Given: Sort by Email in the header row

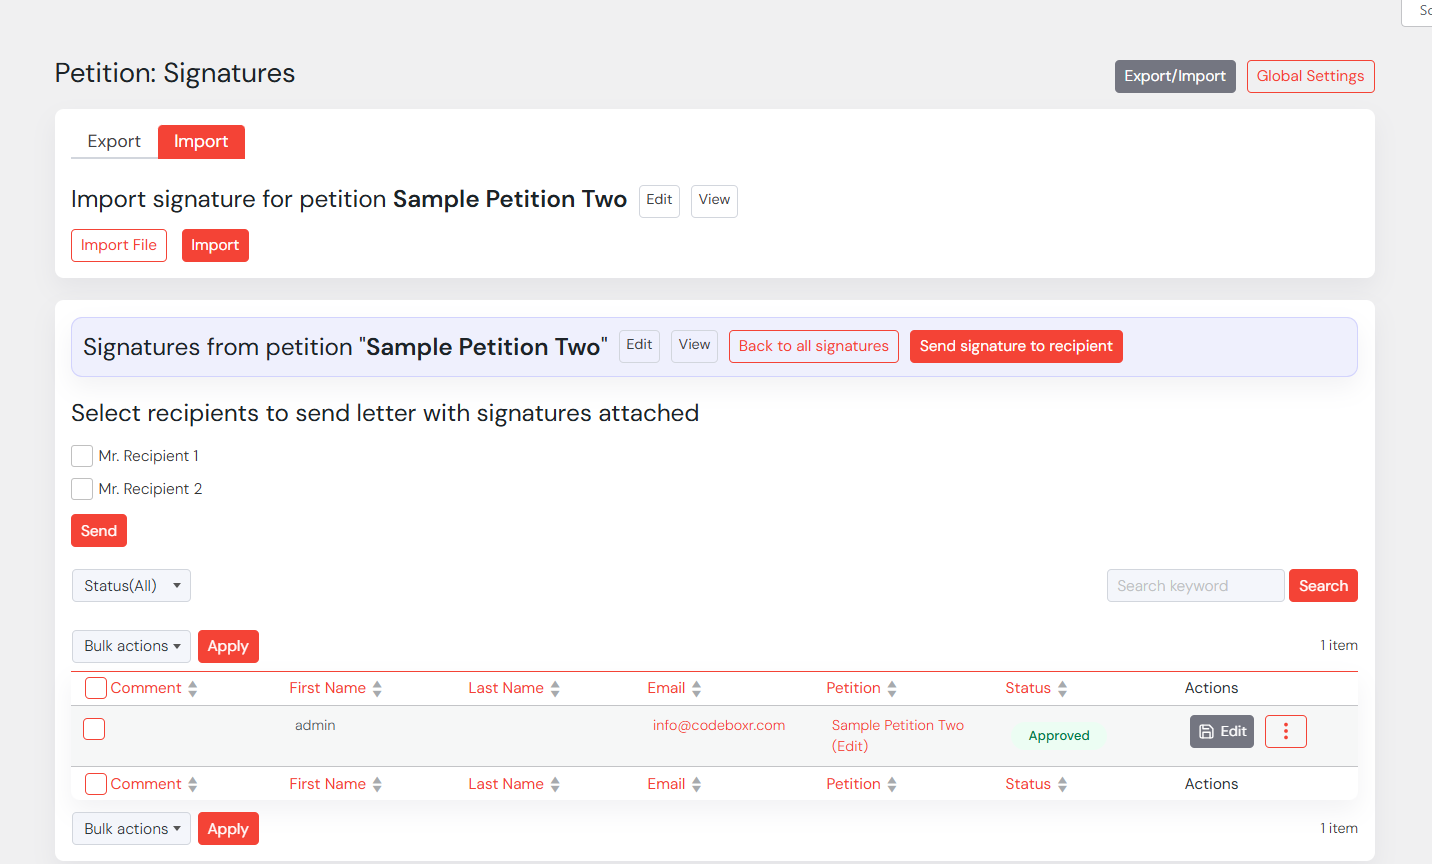Looking at the screenshot, I should 666,688.
